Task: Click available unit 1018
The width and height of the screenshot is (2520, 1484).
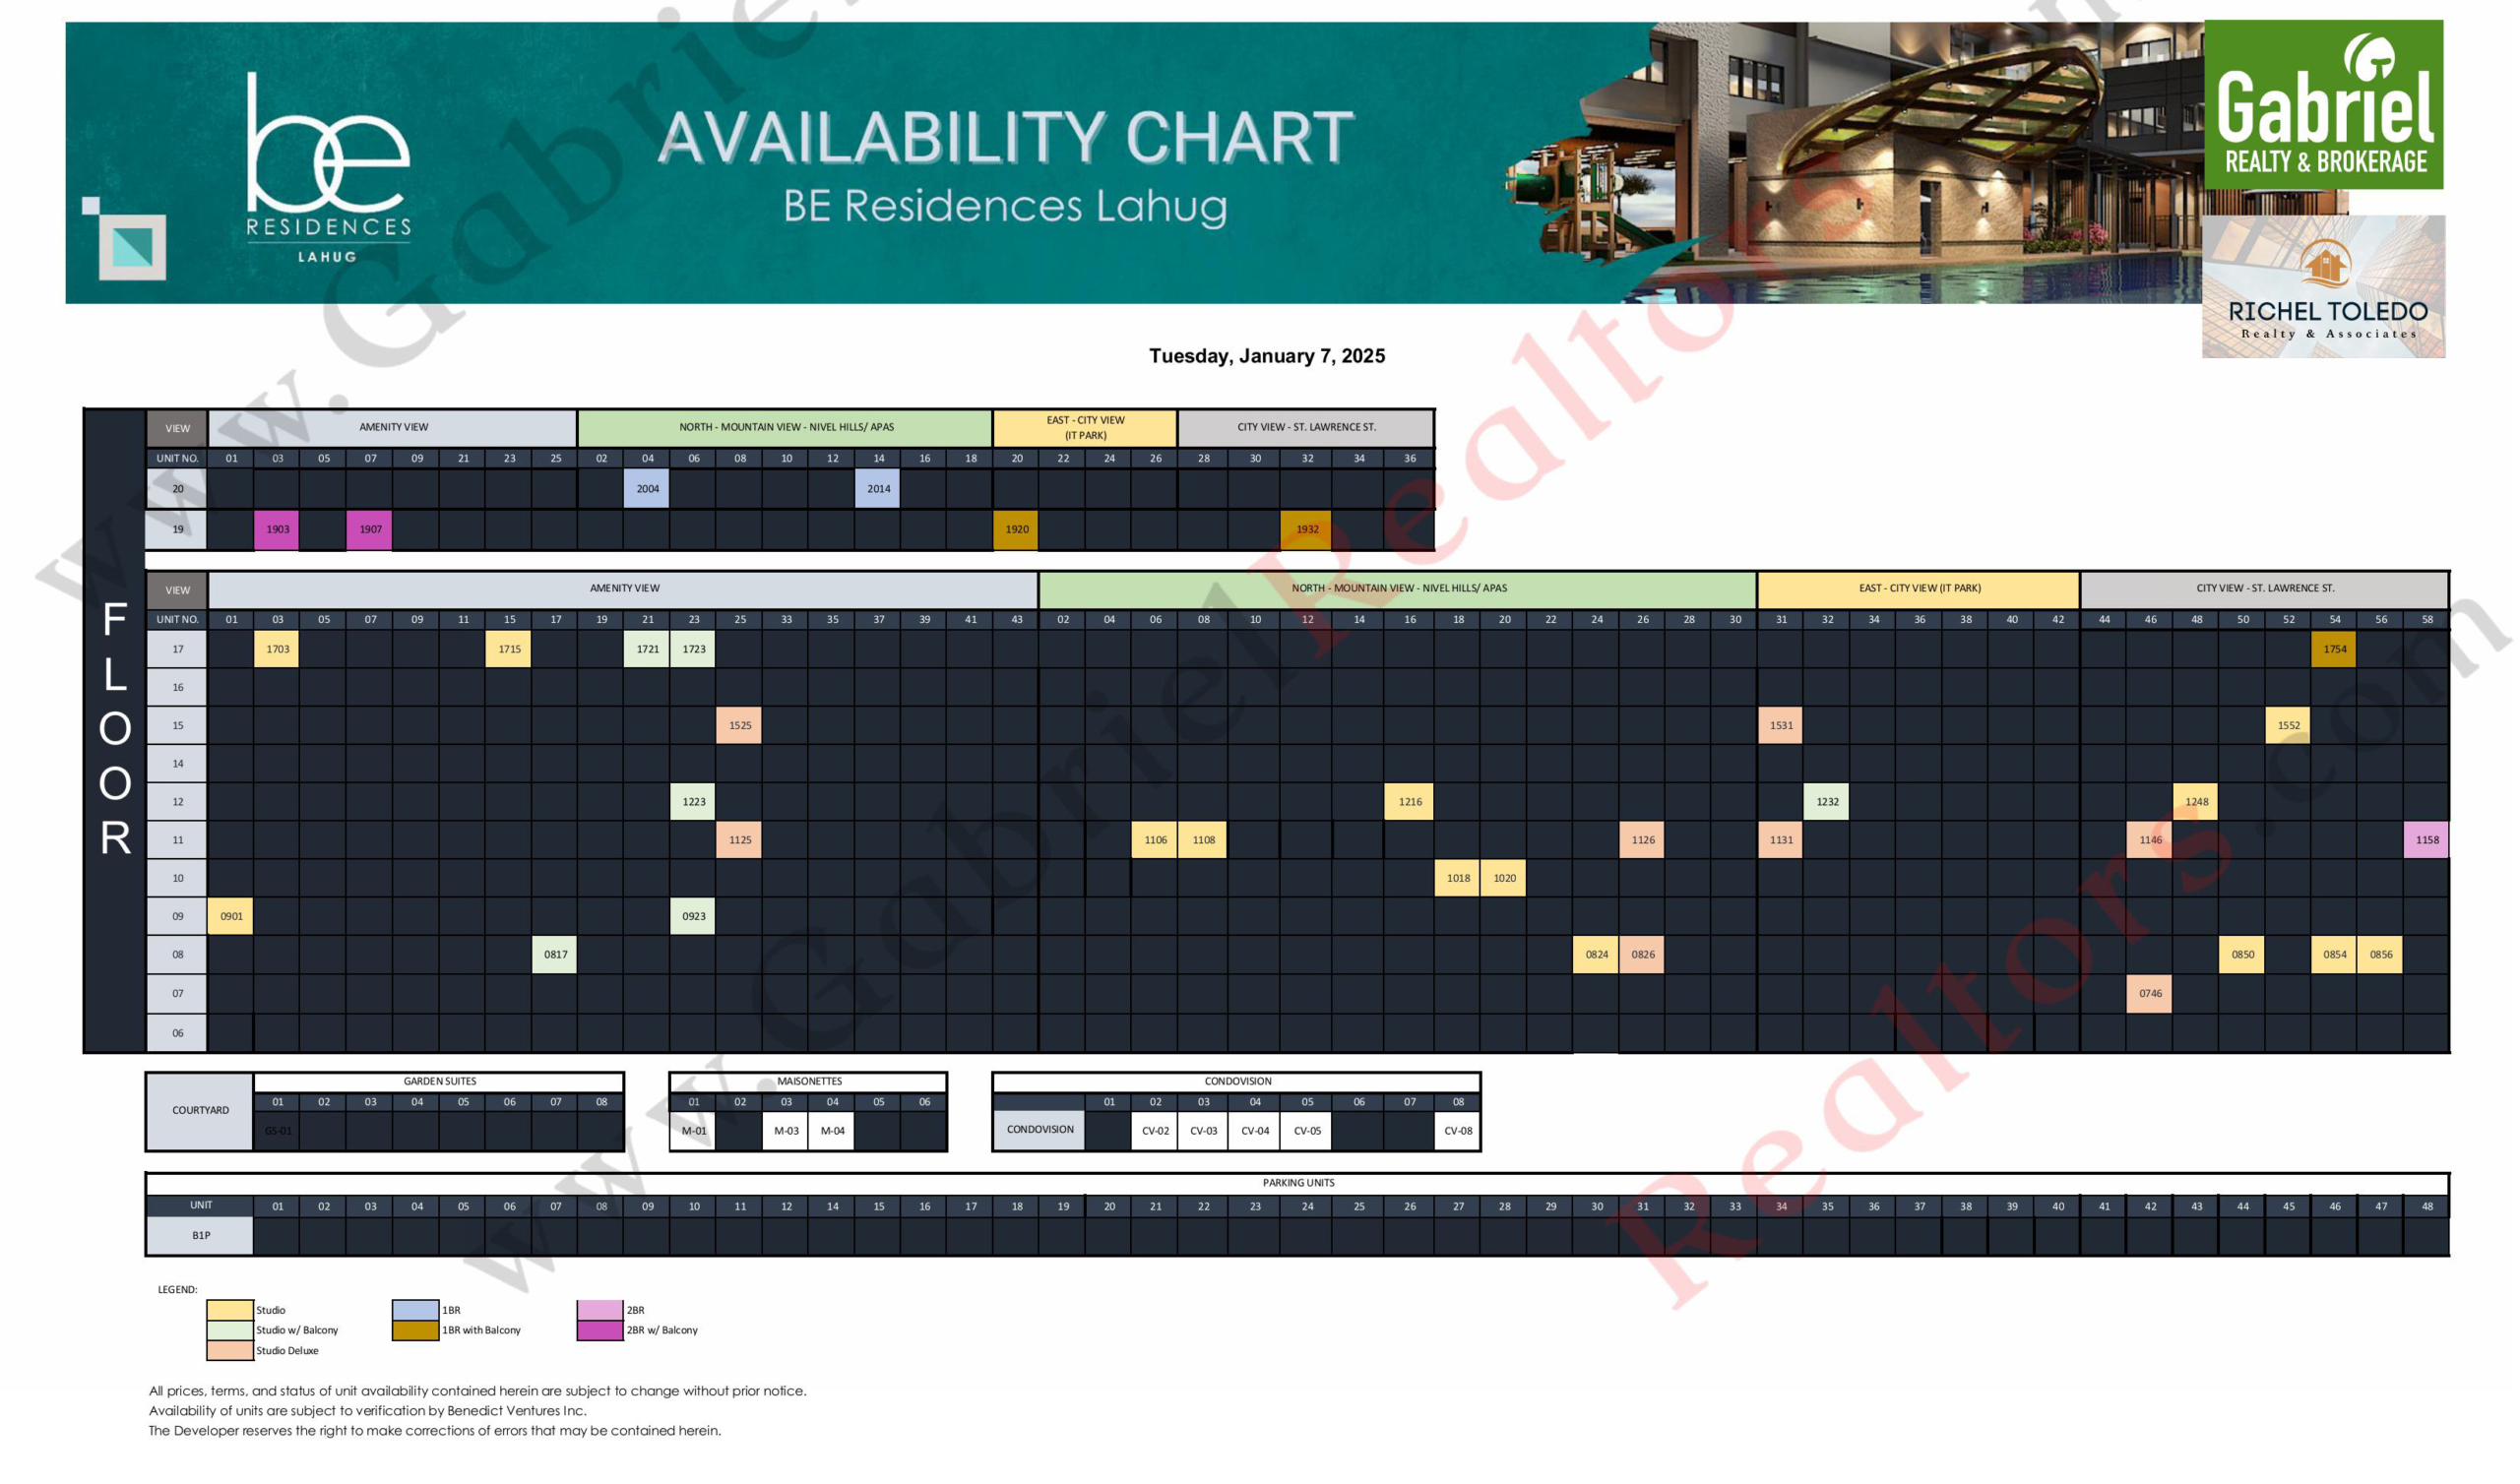Action: pos(1458,878)
